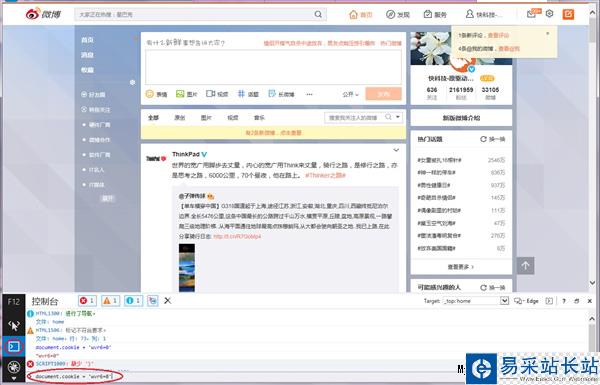Open the long-post (长微博) icon
This screenshot has width=600, height=385.
[x=272, y=94]
